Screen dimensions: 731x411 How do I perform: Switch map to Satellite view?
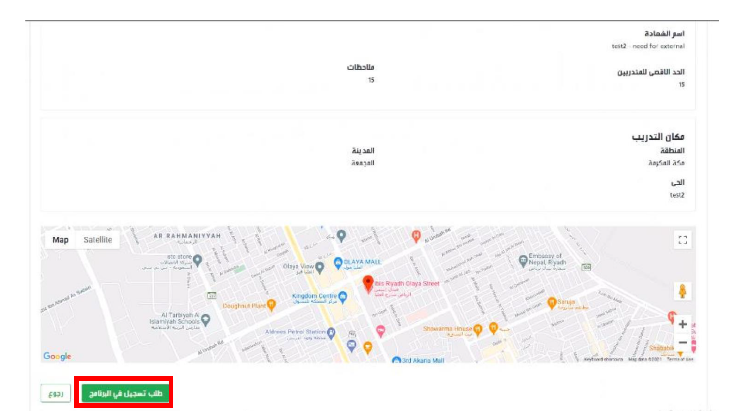pos(97,240)
